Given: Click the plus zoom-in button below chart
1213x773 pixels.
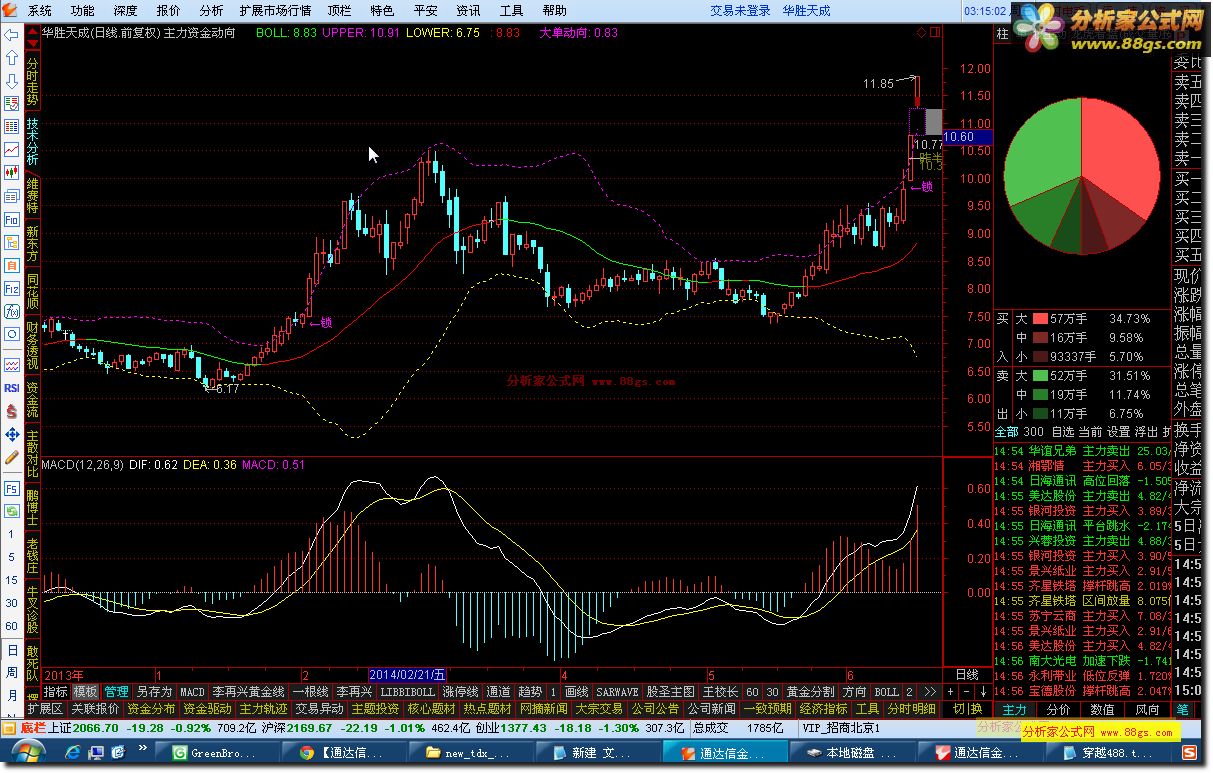Looking at the screenshot, I should click(952, 691).
